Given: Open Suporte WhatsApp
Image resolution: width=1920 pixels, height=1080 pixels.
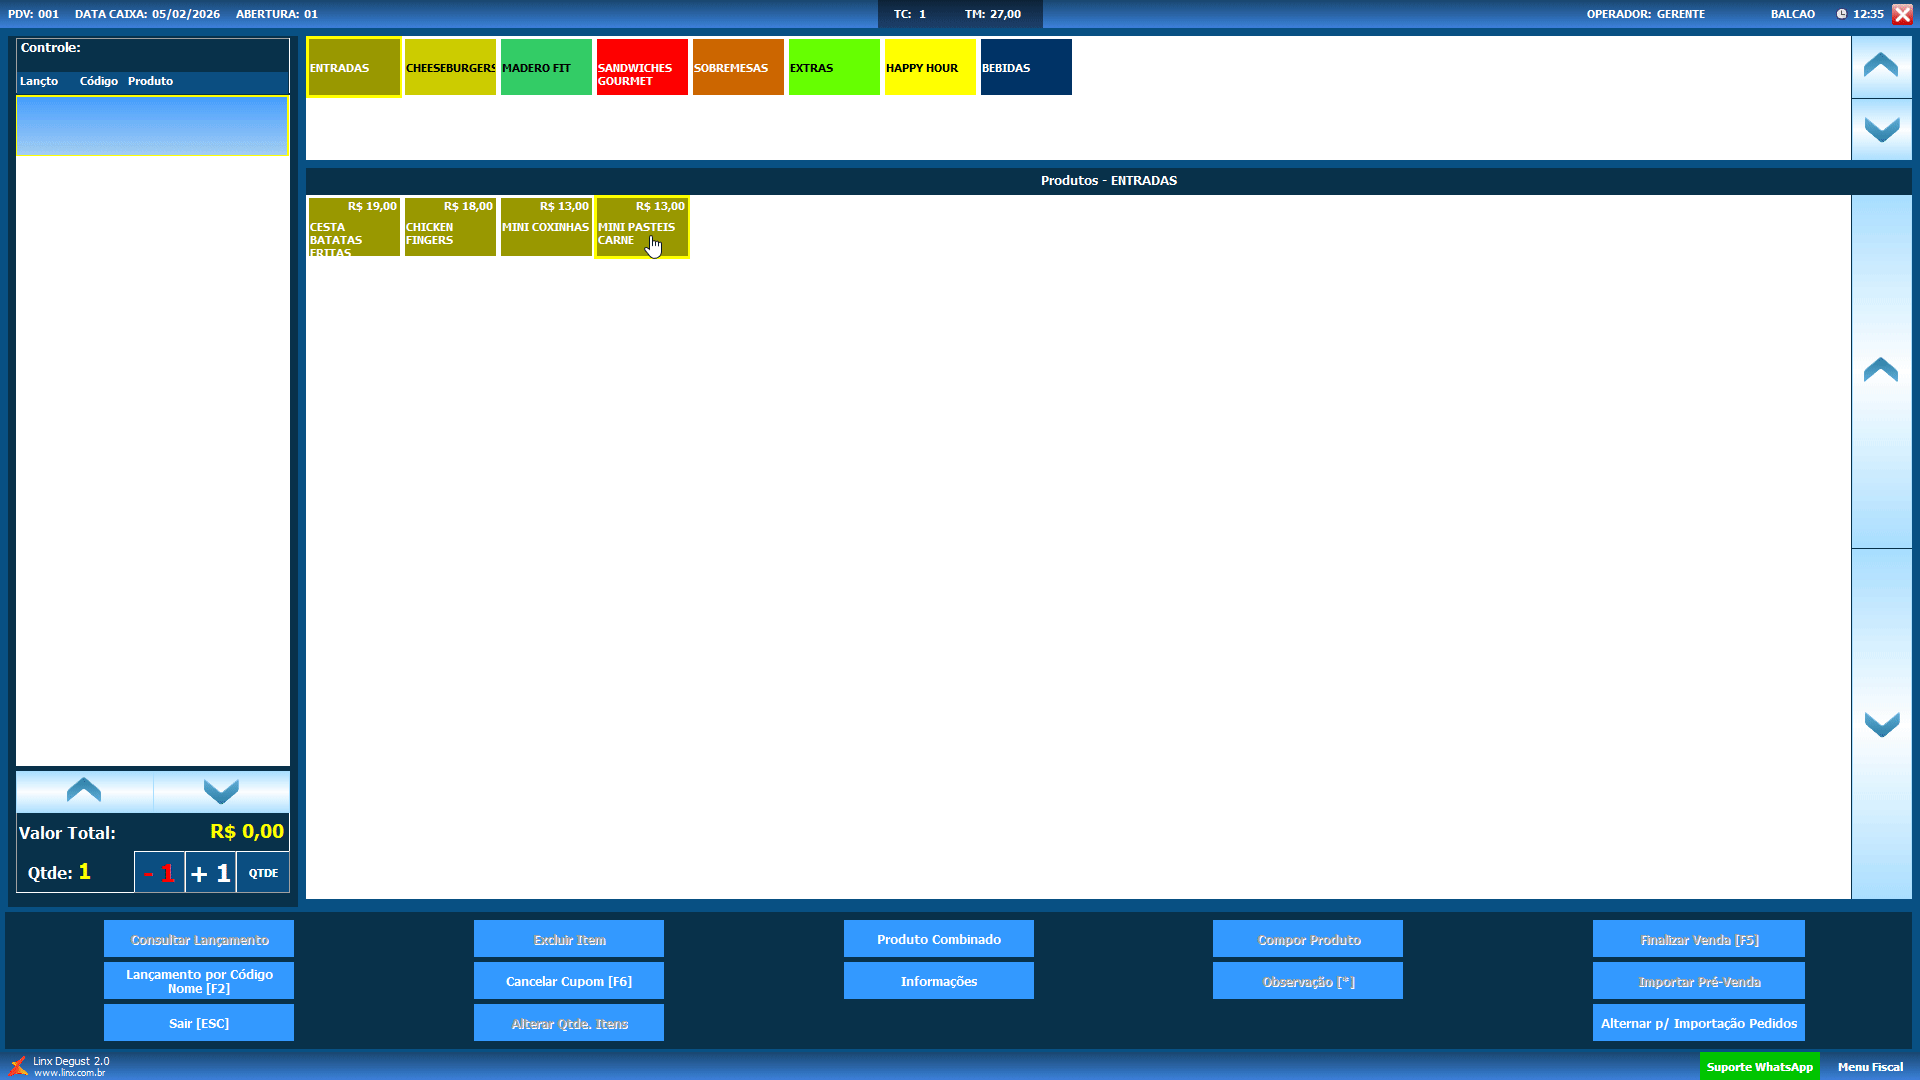Looking at the screenshot, I should (x=1759, y=1067).
